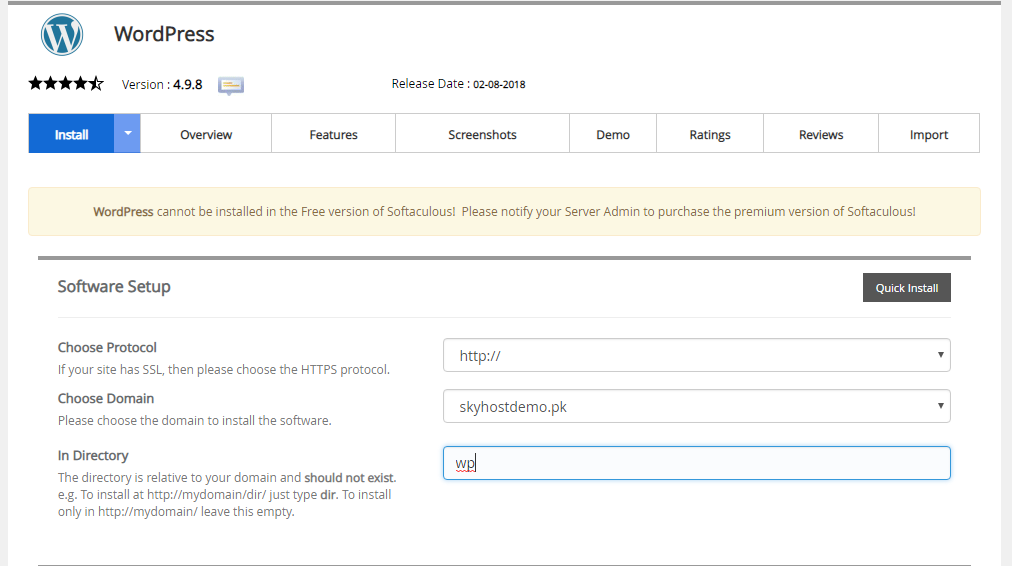Click the In Directory label

(93, 455)
